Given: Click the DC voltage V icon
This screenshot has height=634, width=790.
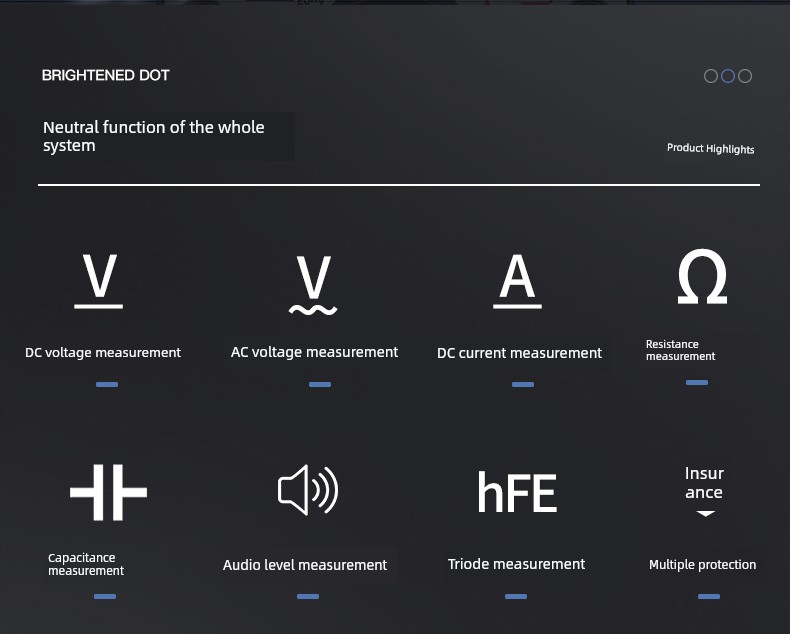Looking at the screenshot, I should coord(99,281).
